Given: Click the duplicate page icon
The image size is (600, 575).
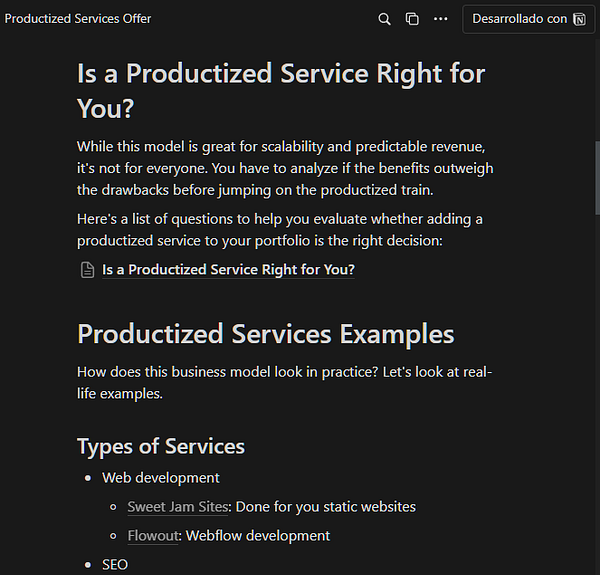Looking at the screenshot, I should tap(412, 19).
